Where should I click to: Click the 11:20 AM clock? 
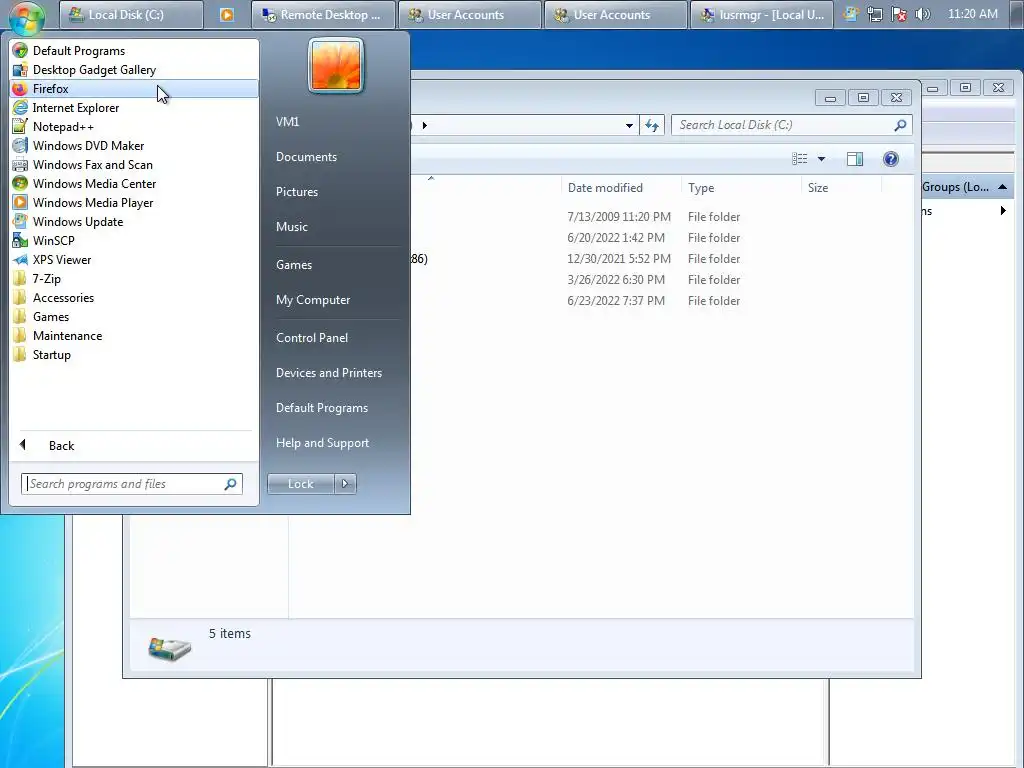972,14
